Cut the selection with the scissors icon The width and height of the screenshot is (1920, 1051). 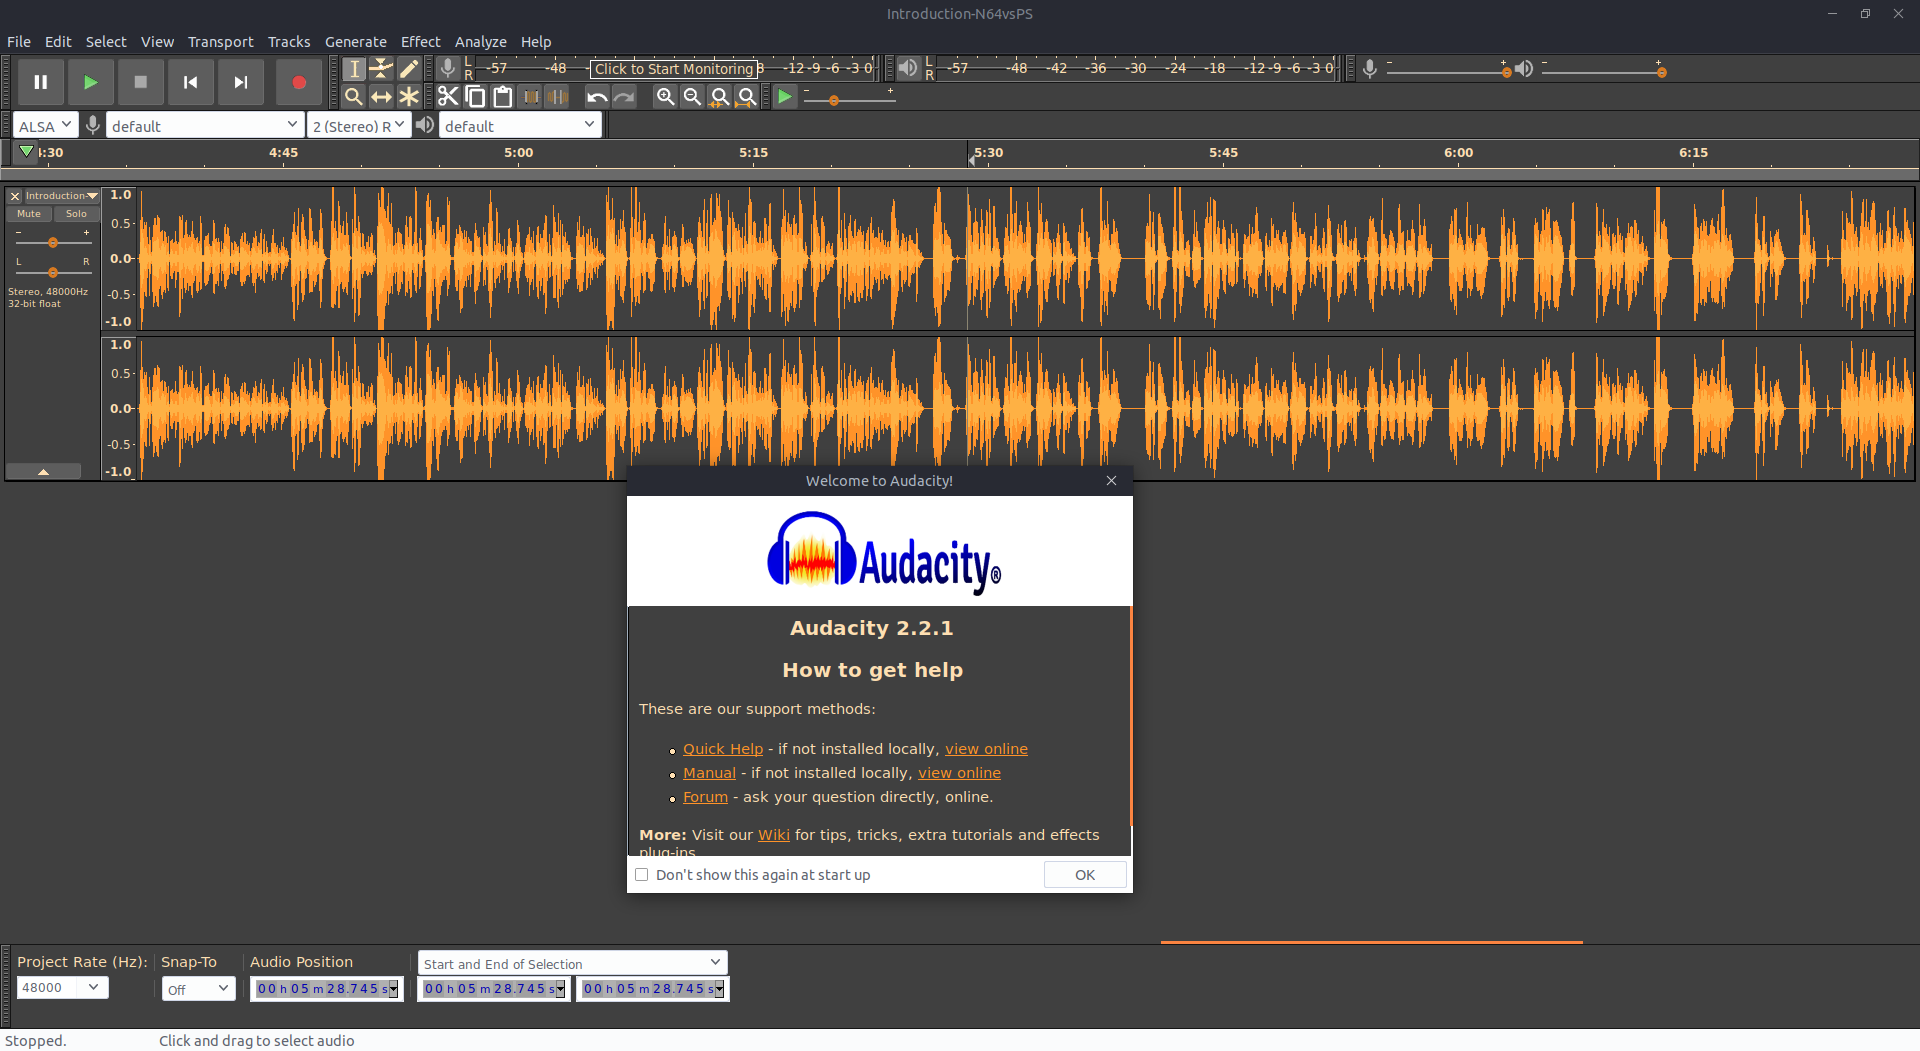click(448, 97)
